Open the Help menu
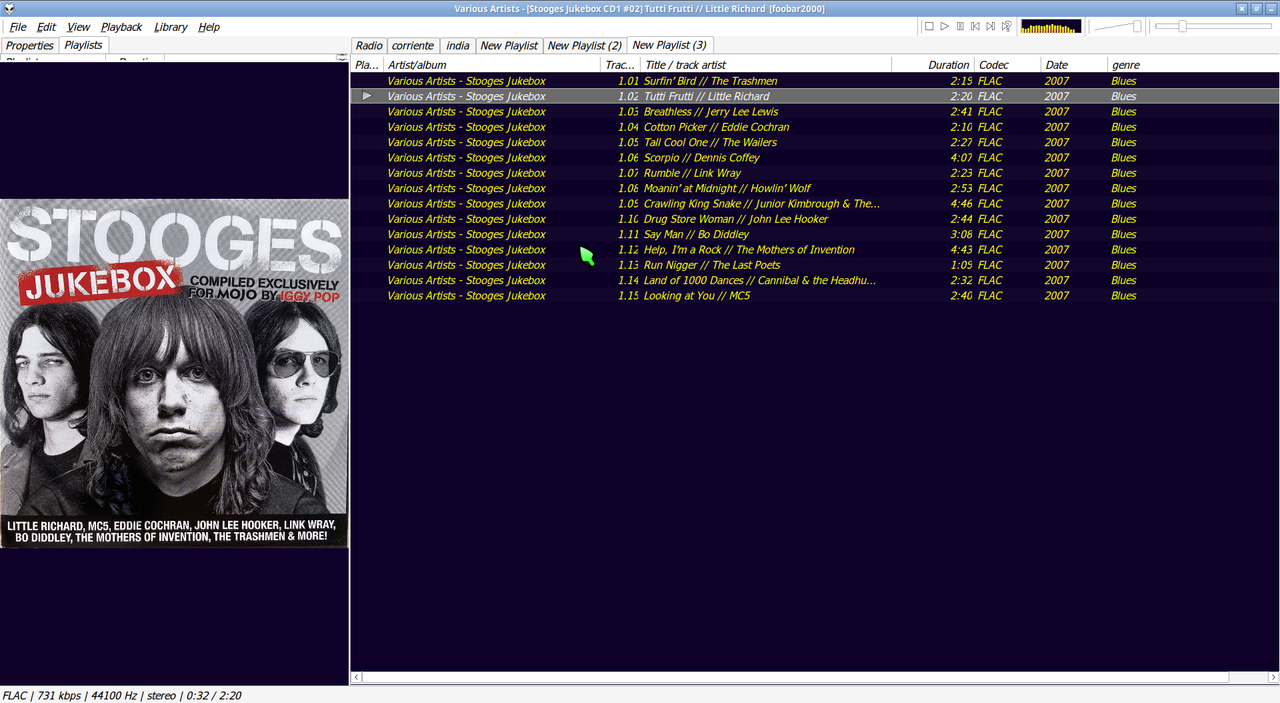 [209, 27]
